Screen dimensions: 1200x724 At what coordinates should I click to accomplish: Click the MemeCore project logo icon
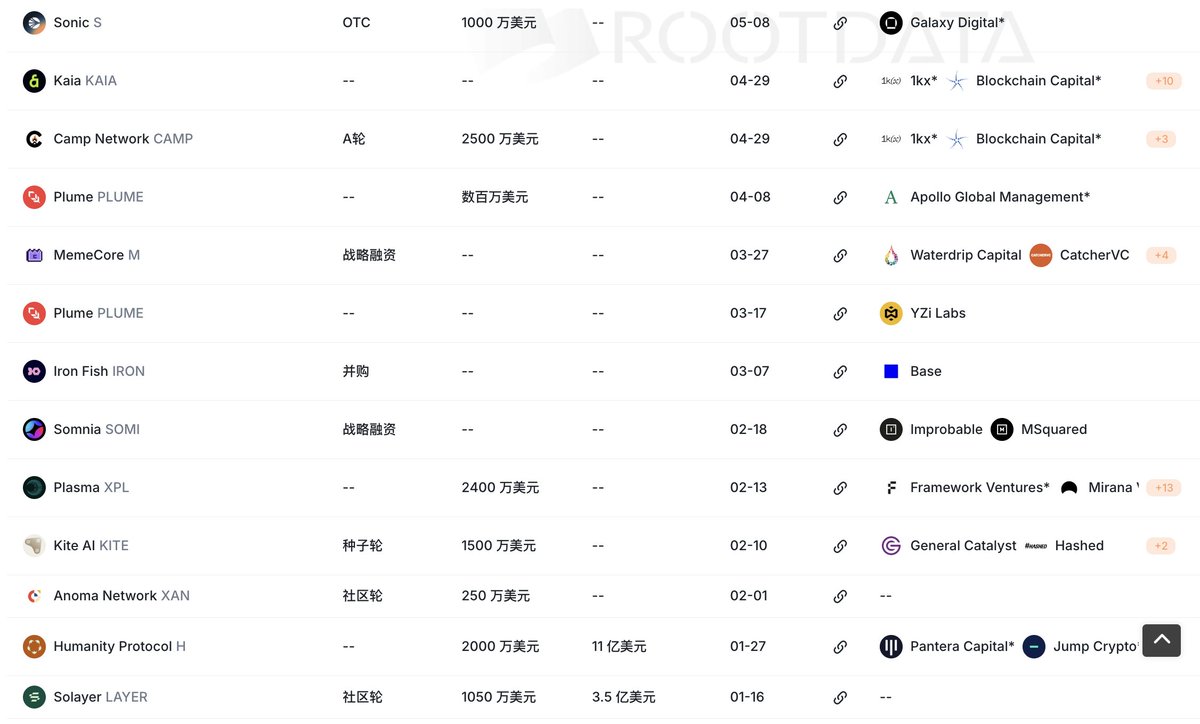coord(35,255)
